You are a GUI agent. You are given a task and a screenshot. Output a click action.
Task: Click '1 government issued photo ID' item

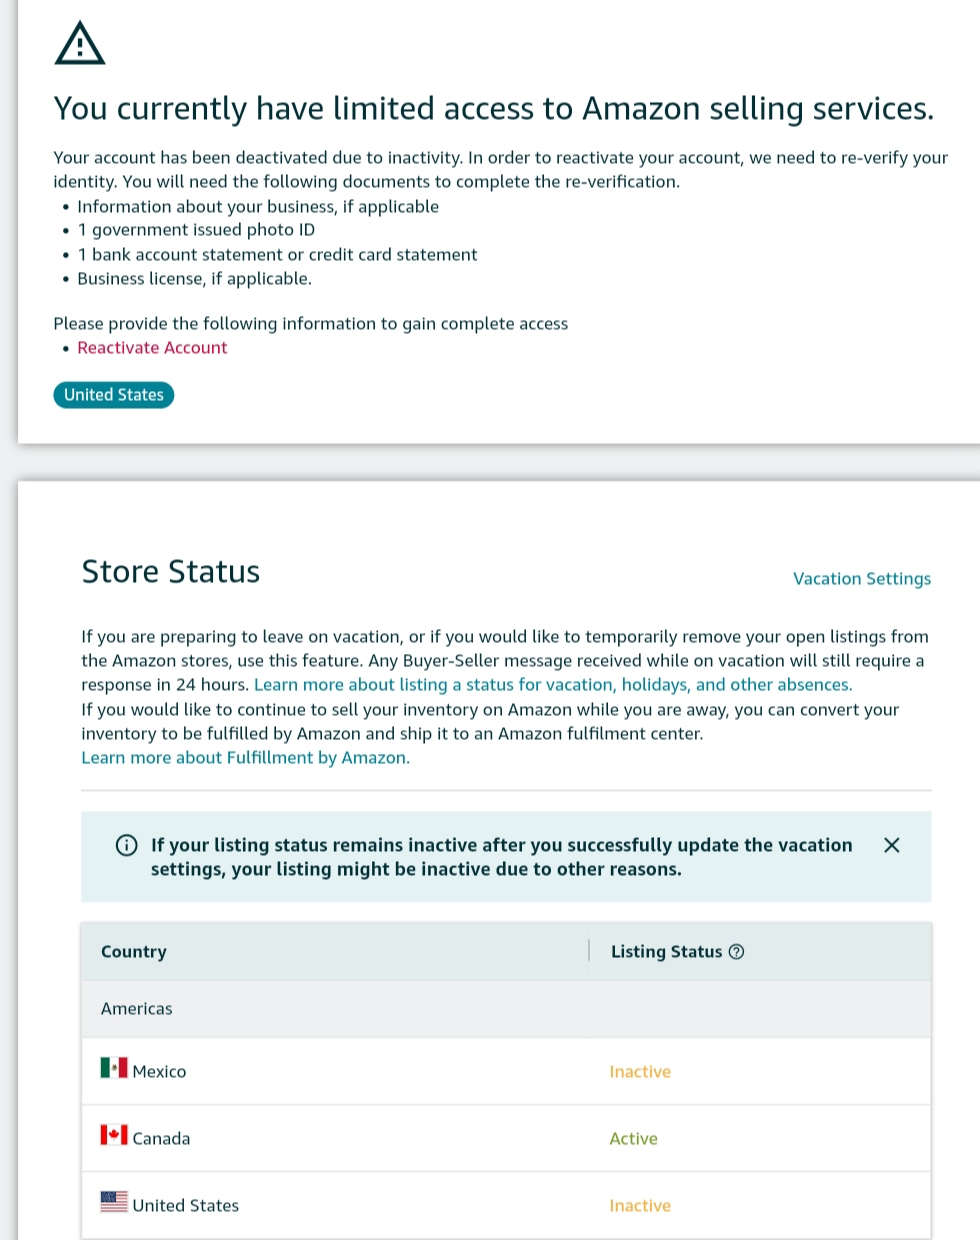196,230
